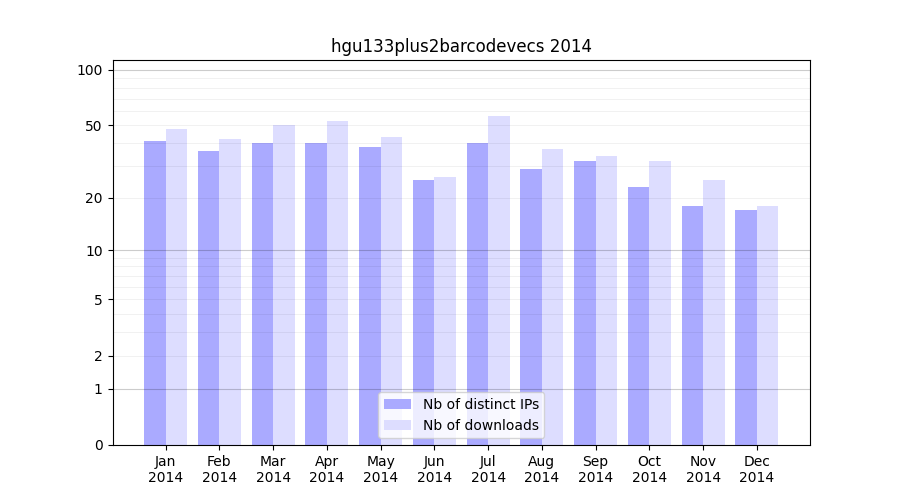Click the Aug 2014 x-axis label
Image resolution: width=900 pixels, height=500 pixels.
[542, 469]
